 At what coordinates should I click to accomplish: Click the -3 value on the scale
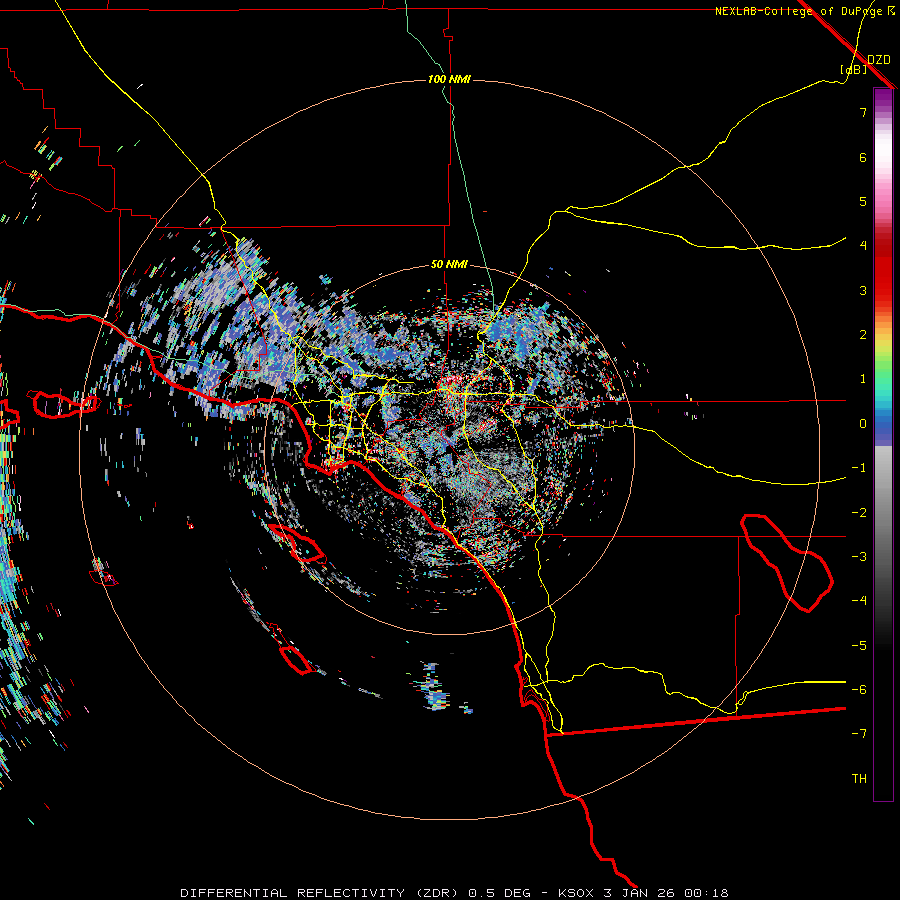coord(859,557)
